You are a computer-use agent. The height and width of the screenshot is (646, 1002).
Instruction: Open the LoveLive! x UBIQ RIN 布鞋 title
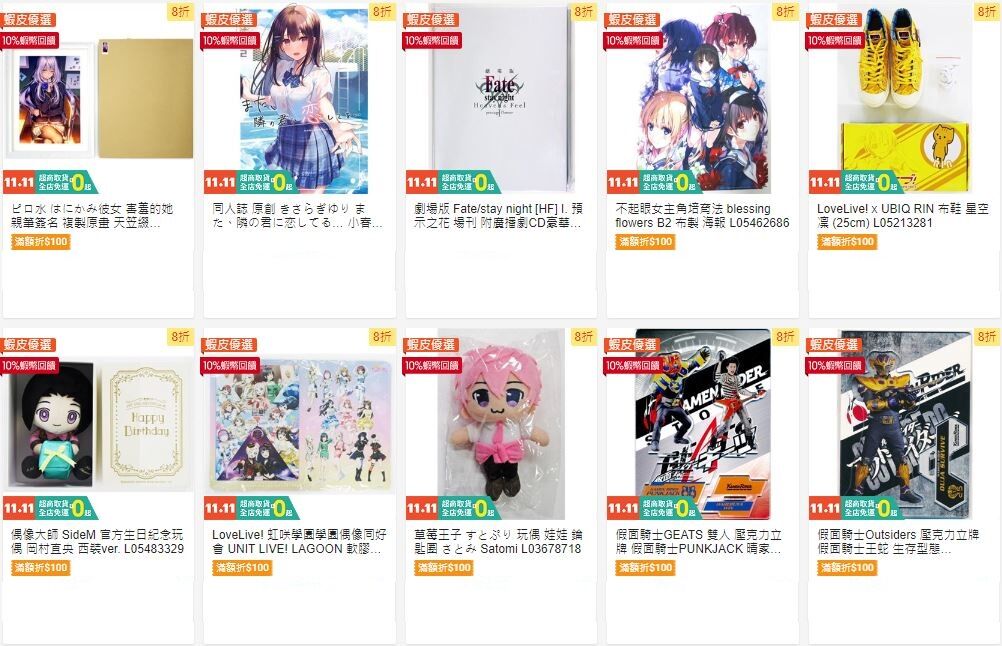coord(902,215)
